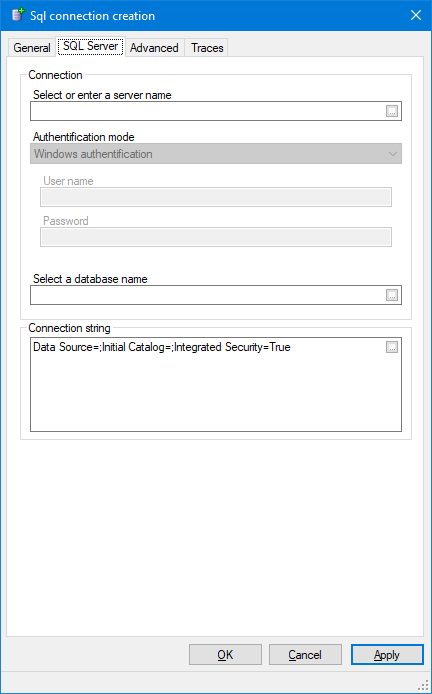Image resolution: width=432 pixels, height=694 pixels.
Task: Open the connection string editor ellipsis button
Action: pyautogui.click(x=392, y=347)
